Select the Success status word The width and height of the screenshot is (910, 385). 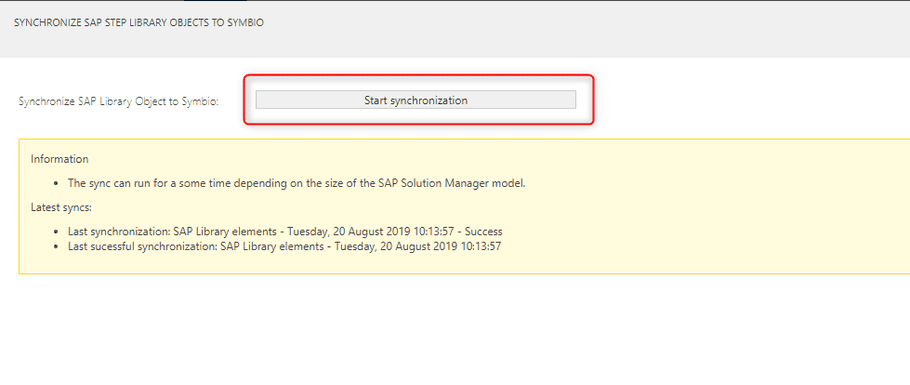[x=483, y=231]
